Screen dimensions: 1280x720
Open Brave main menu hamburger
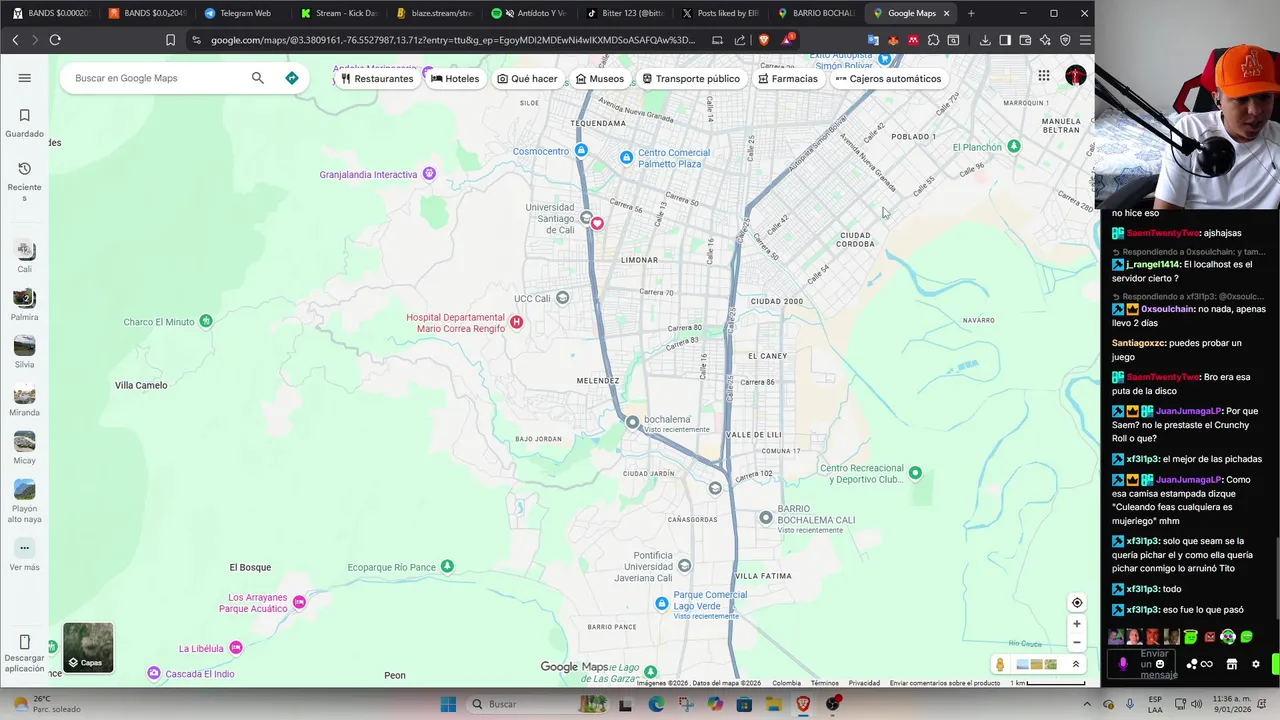[x=1085, y=40]
